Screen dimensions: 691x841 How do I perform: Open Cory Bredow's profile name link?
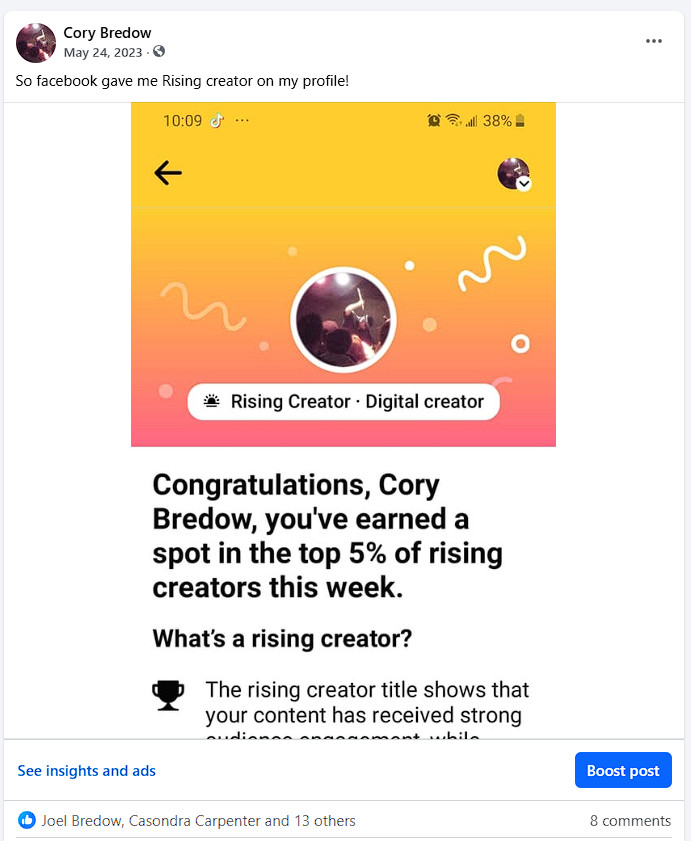[107, 33]
